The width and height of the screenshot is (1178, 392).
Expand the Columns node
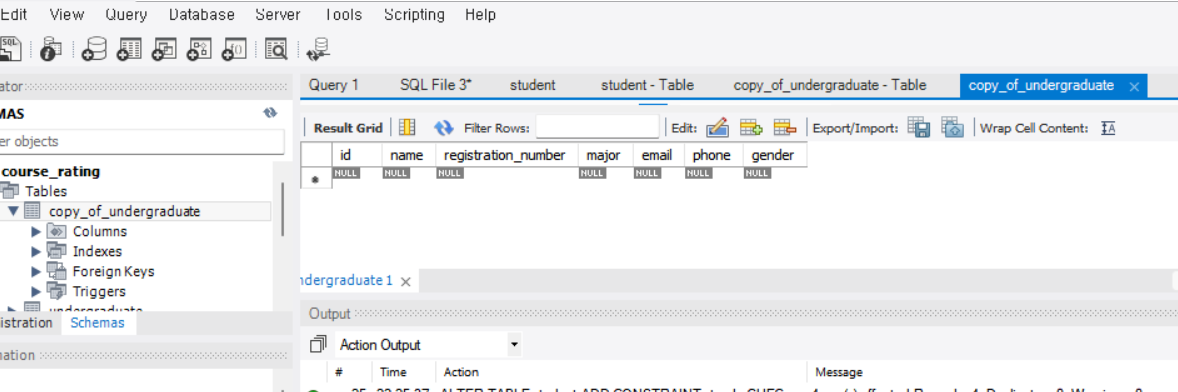(36, 231)
